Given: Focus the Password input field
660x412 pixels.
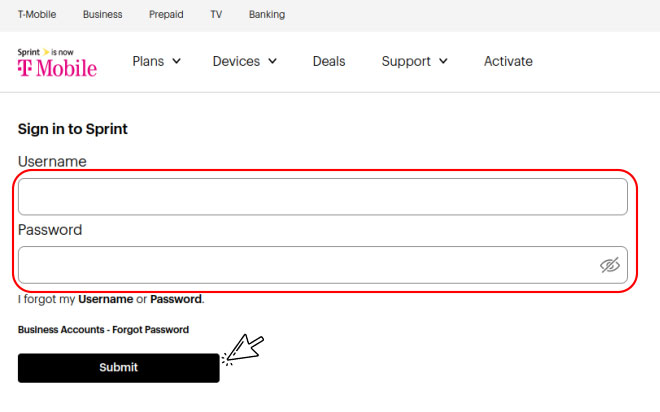Looking at the screenshot, I should point(323,265).
